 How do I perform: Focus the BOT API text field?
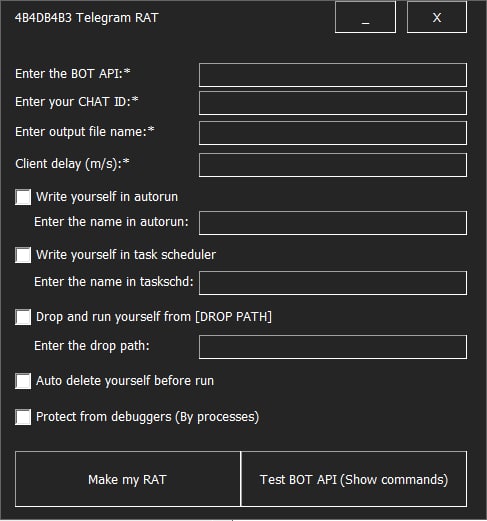coord(333,75)
